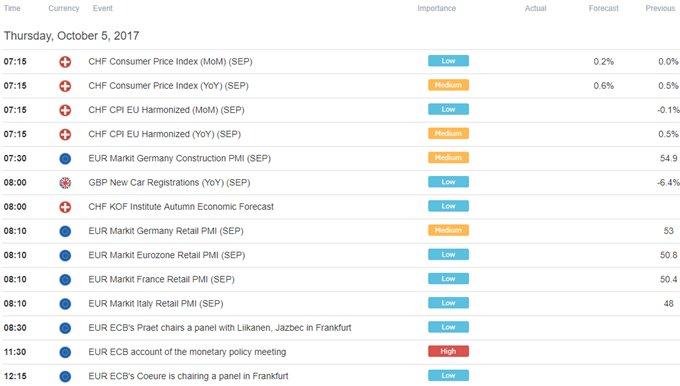Click EU flag icon for Germany Construction PMI
The image size is (680, 386).
pyautogui.click(x=65, y=159)
